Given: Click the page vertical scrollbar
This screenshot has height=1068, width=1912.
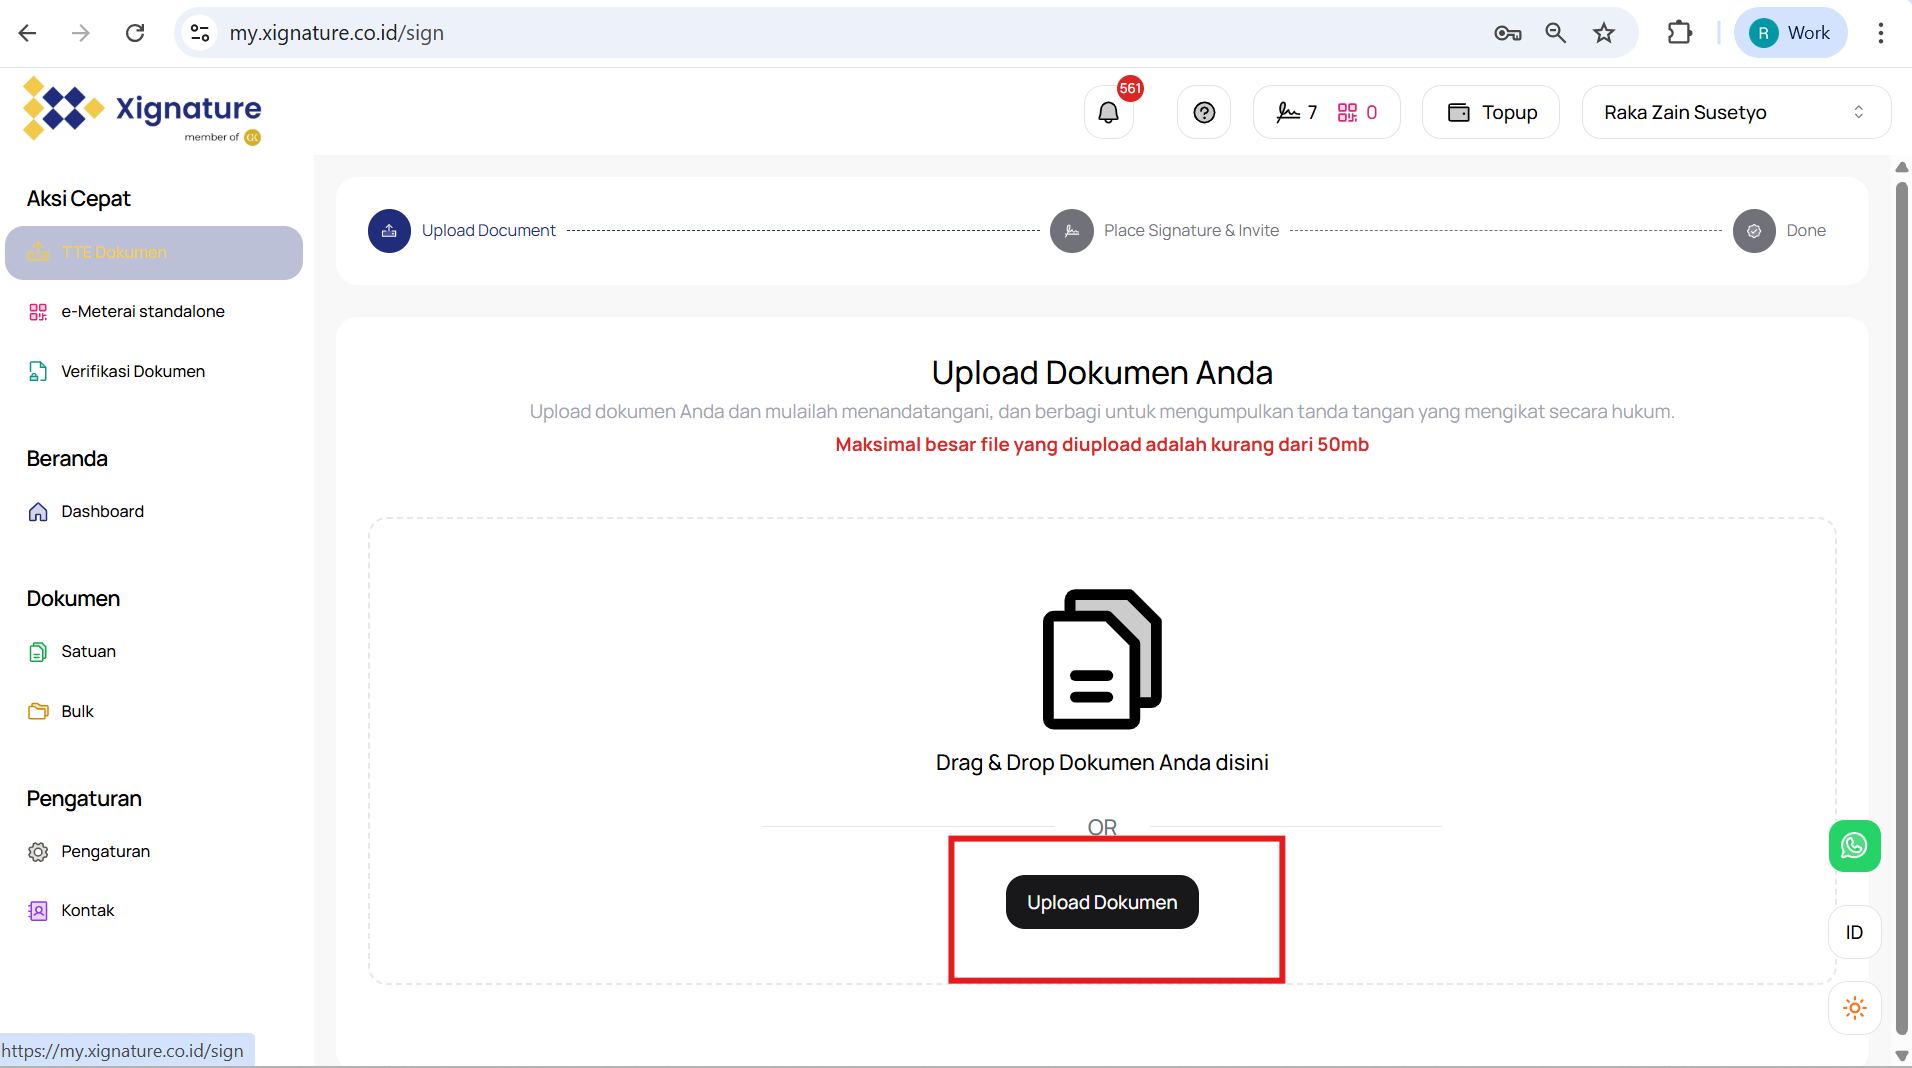Looking at the screenshot, I should (x=1901, y=600).
